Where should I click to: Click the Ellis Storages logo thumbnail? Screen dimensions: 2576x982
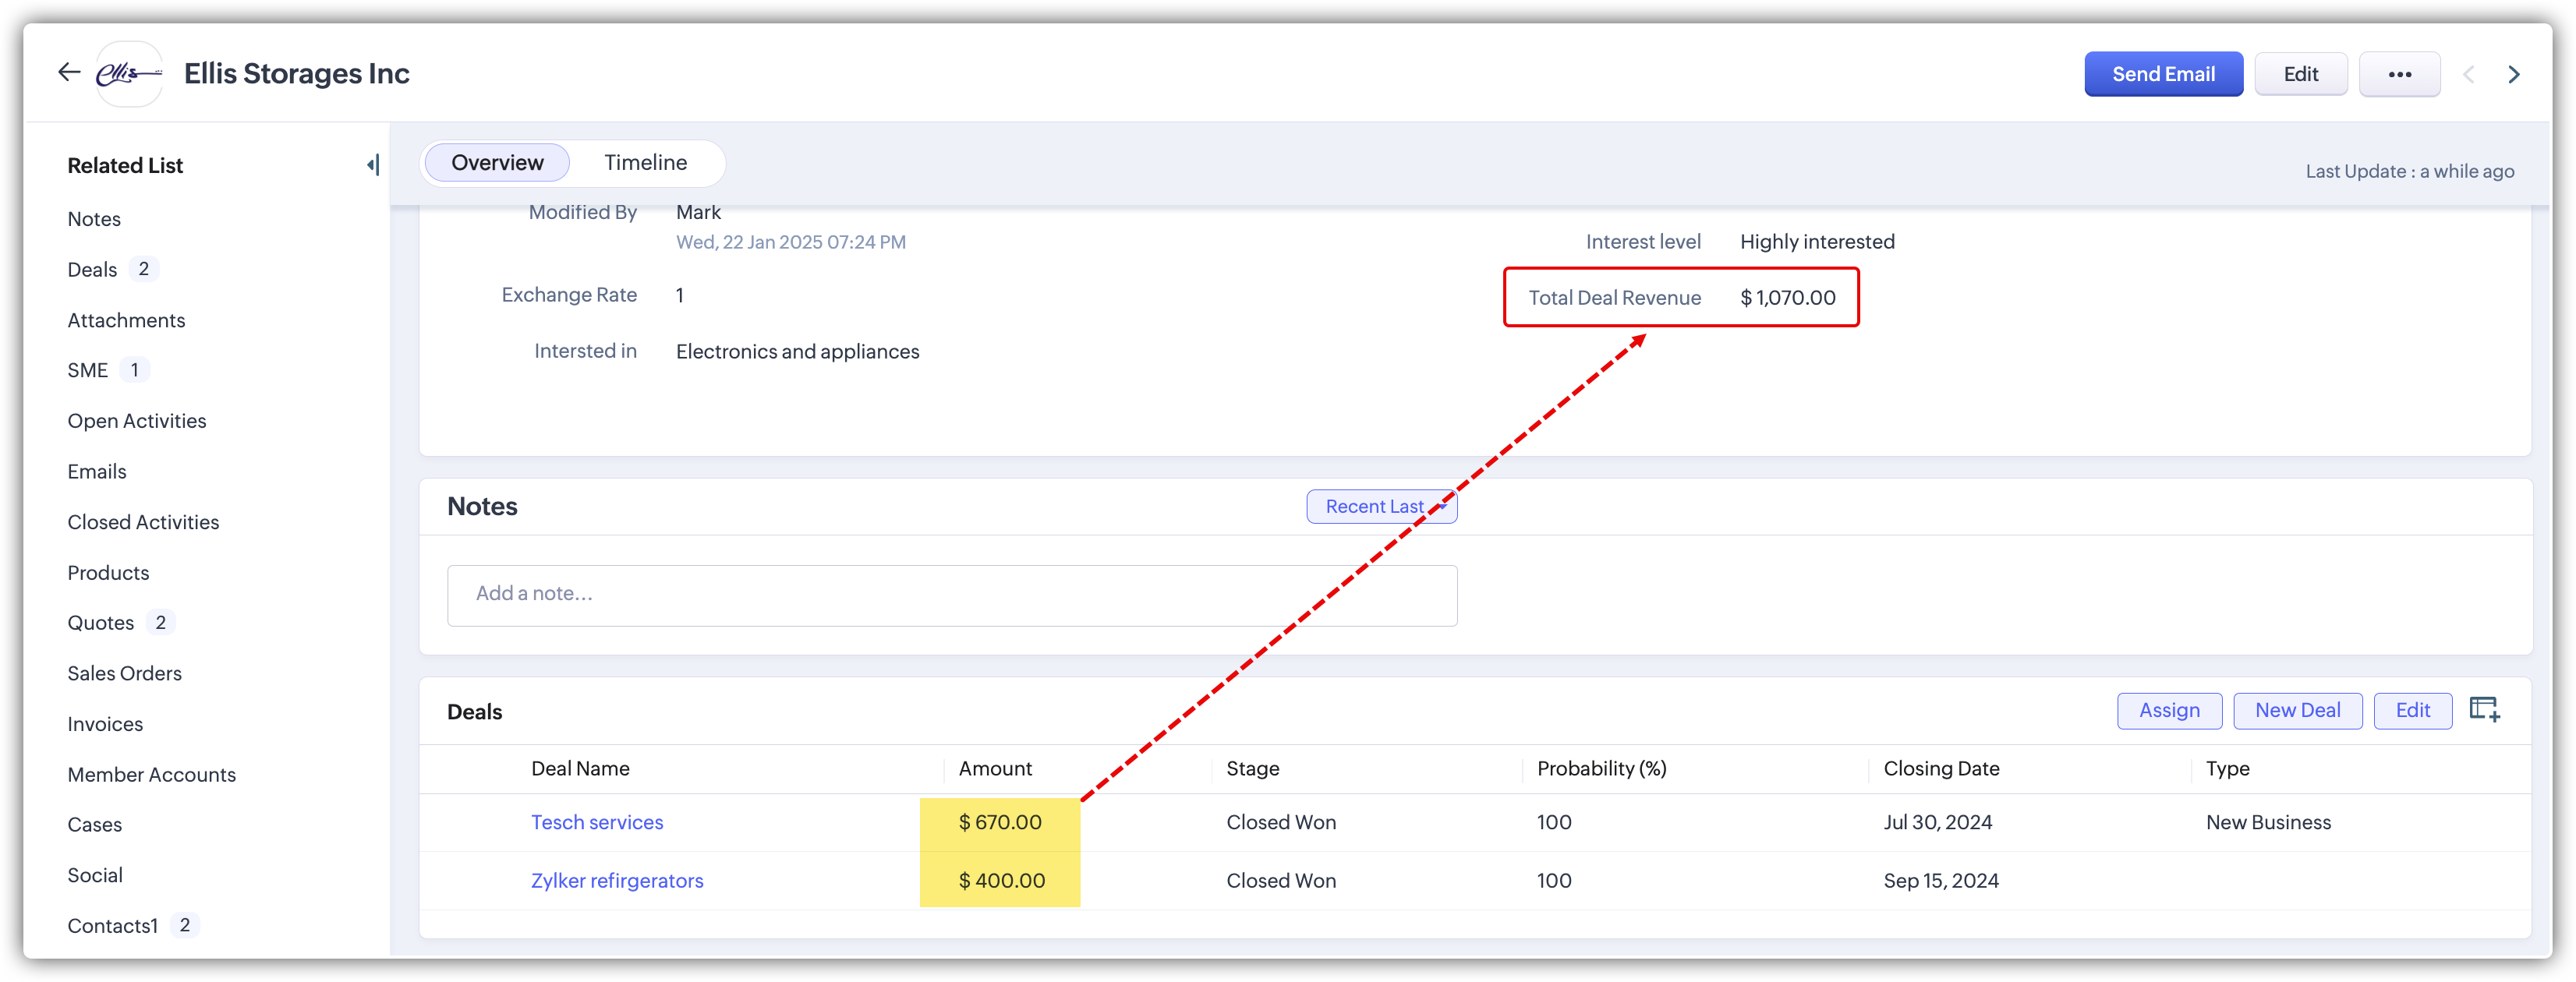click(128, 73)
